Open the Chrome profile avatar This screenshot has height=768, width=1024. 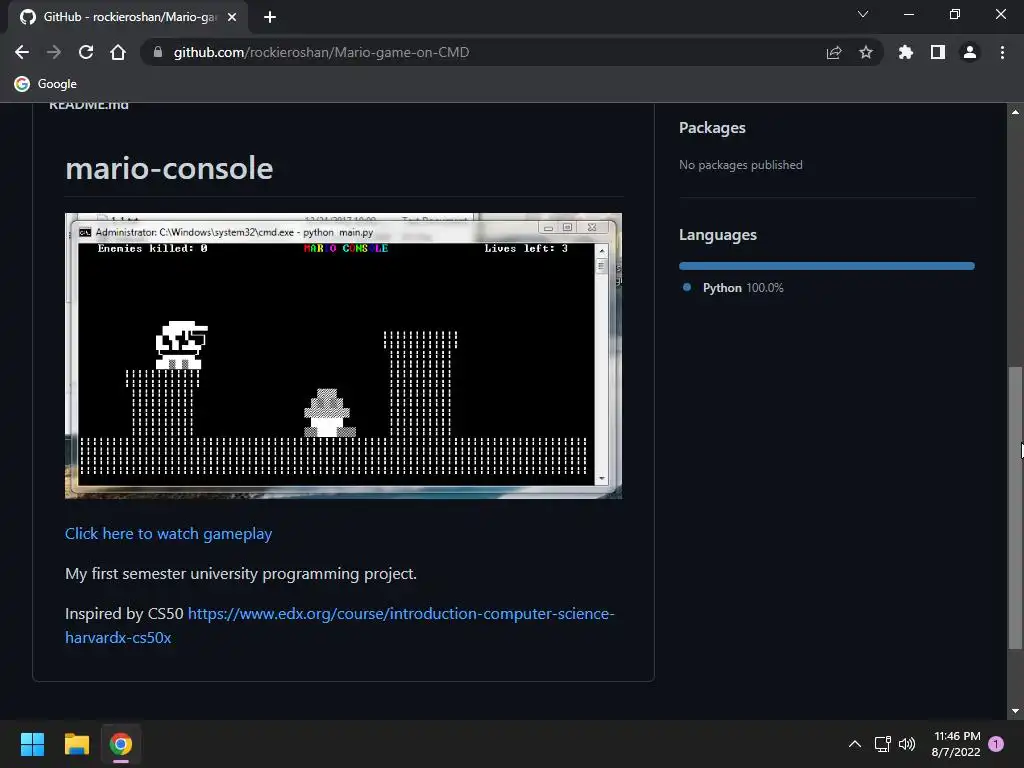tap(970, 52)
